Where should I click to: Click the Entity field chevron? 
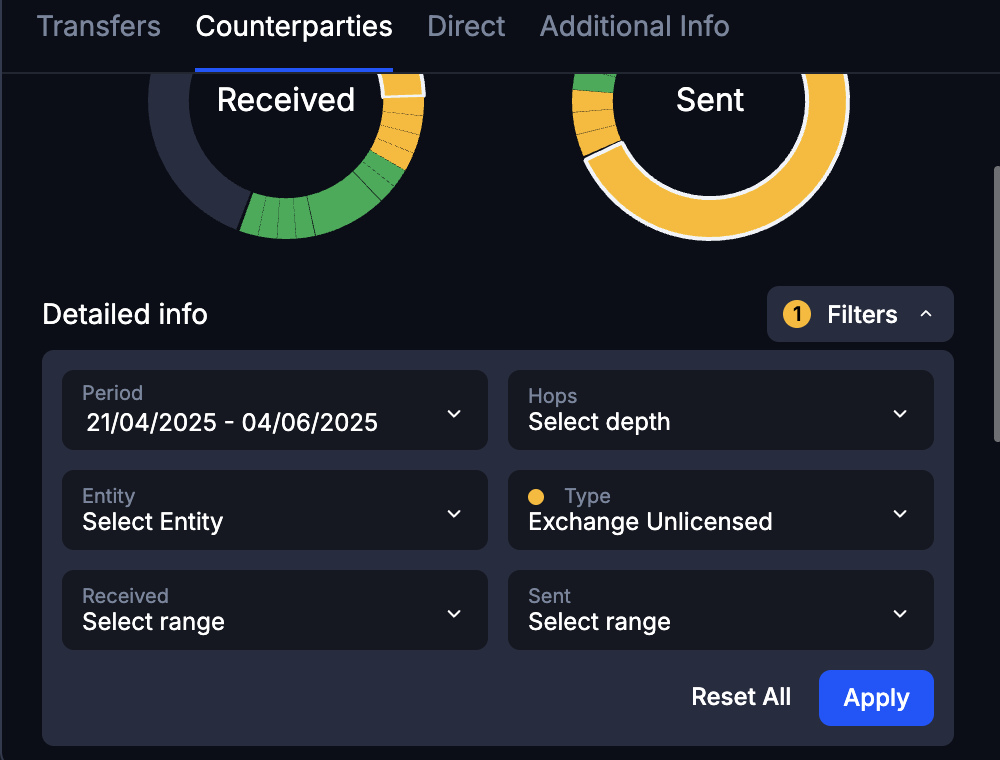click(454, 511)
